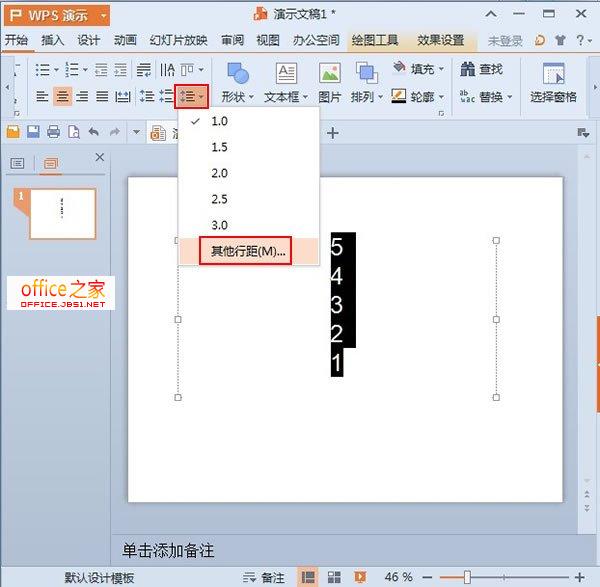Decrease the indent level
The width and height of the screenshot is (600, 587).
pyautogui.click(x=101, y=70)
